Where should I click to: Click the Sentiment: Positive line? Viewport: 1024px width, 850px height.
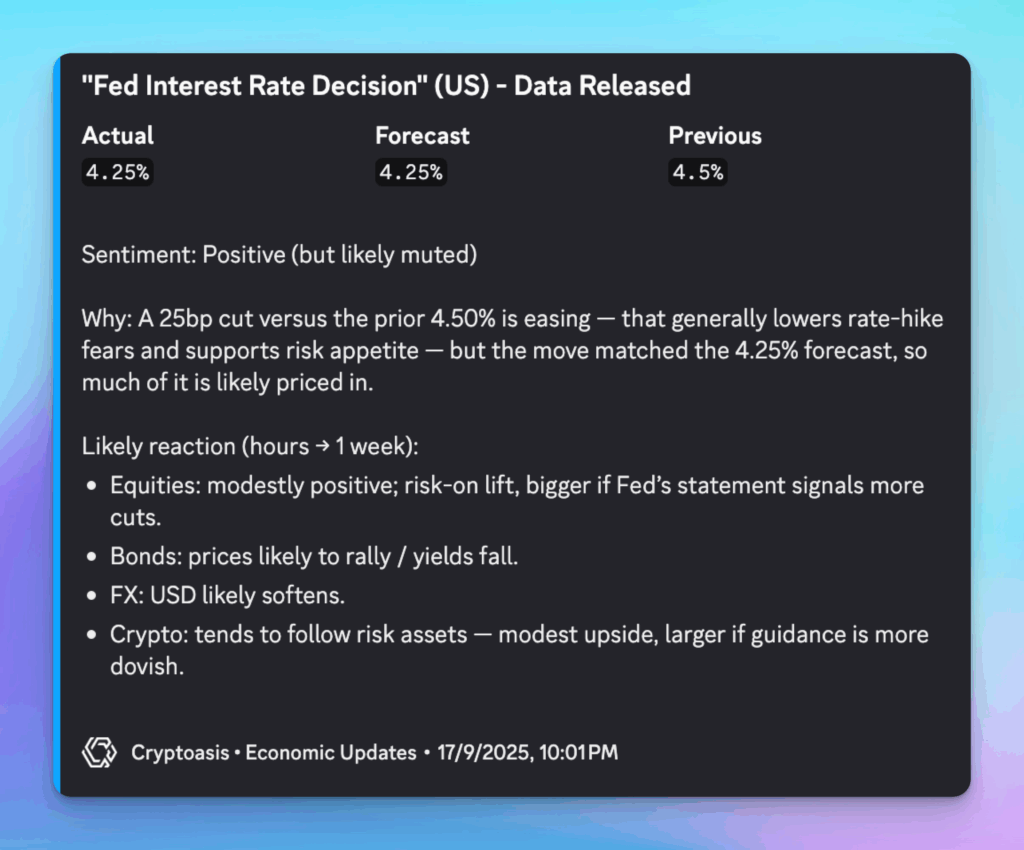[x=279, y=255]
